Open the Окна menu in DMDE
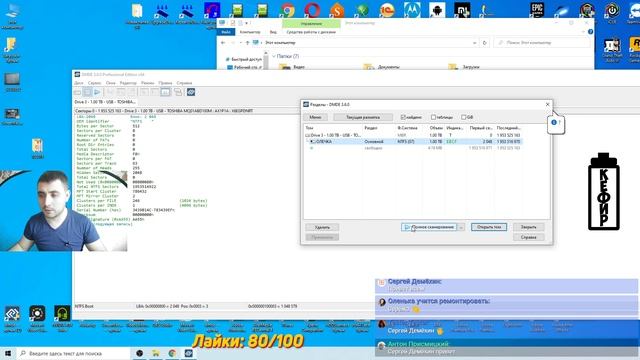This screenshot has width=640, height=360. click(x=111, y=83)
